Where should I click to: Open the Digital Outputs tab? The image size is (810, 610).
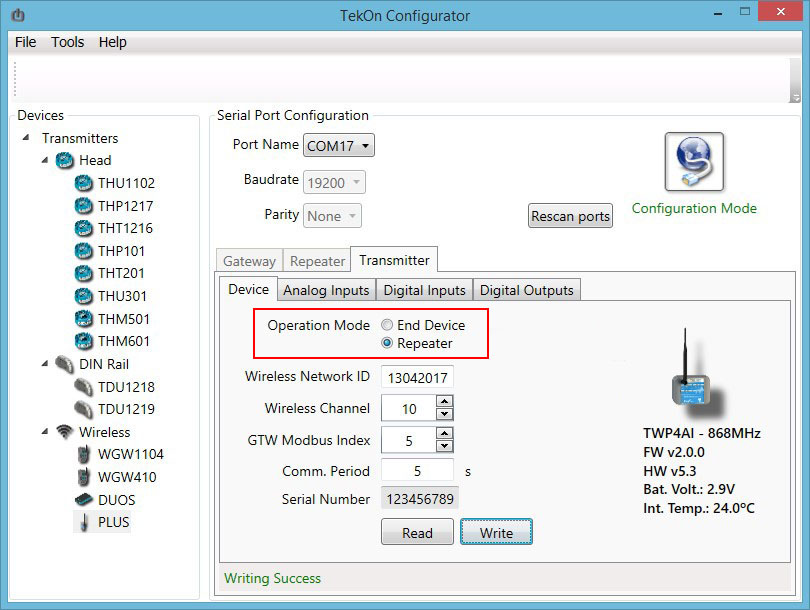tap(526, 290)
